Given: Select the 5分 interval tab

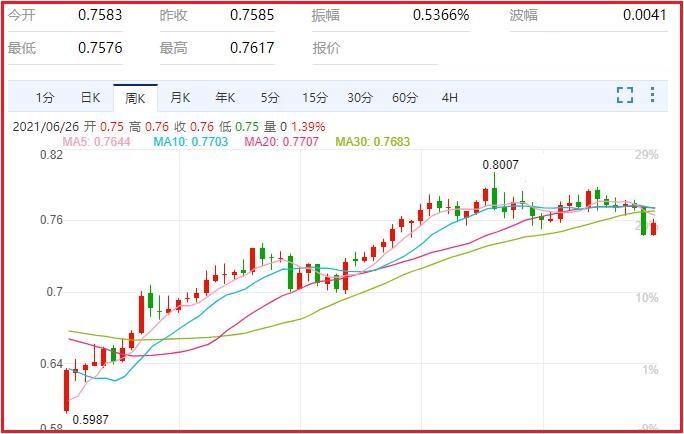Looking at the screenshot, I should 270,98.
